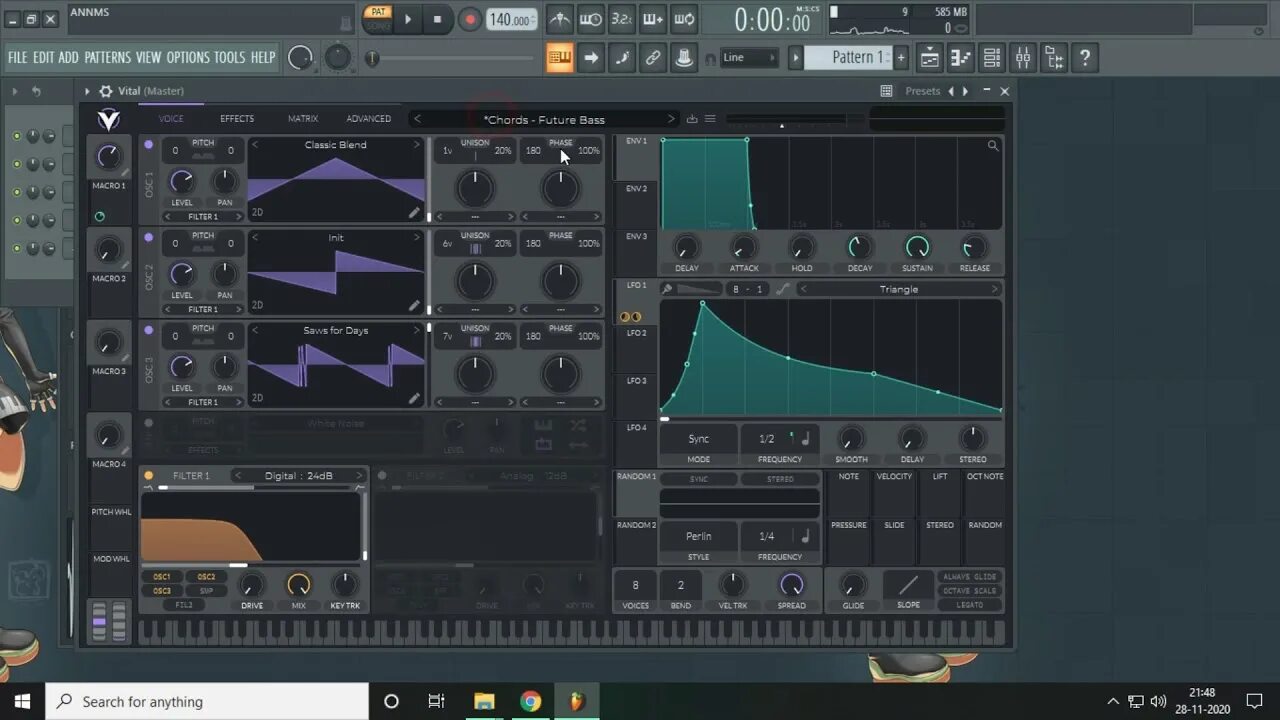Click LFO frequency note tempo icon
The width and height of the screenshot is (1280, 720).
(805, 439)
